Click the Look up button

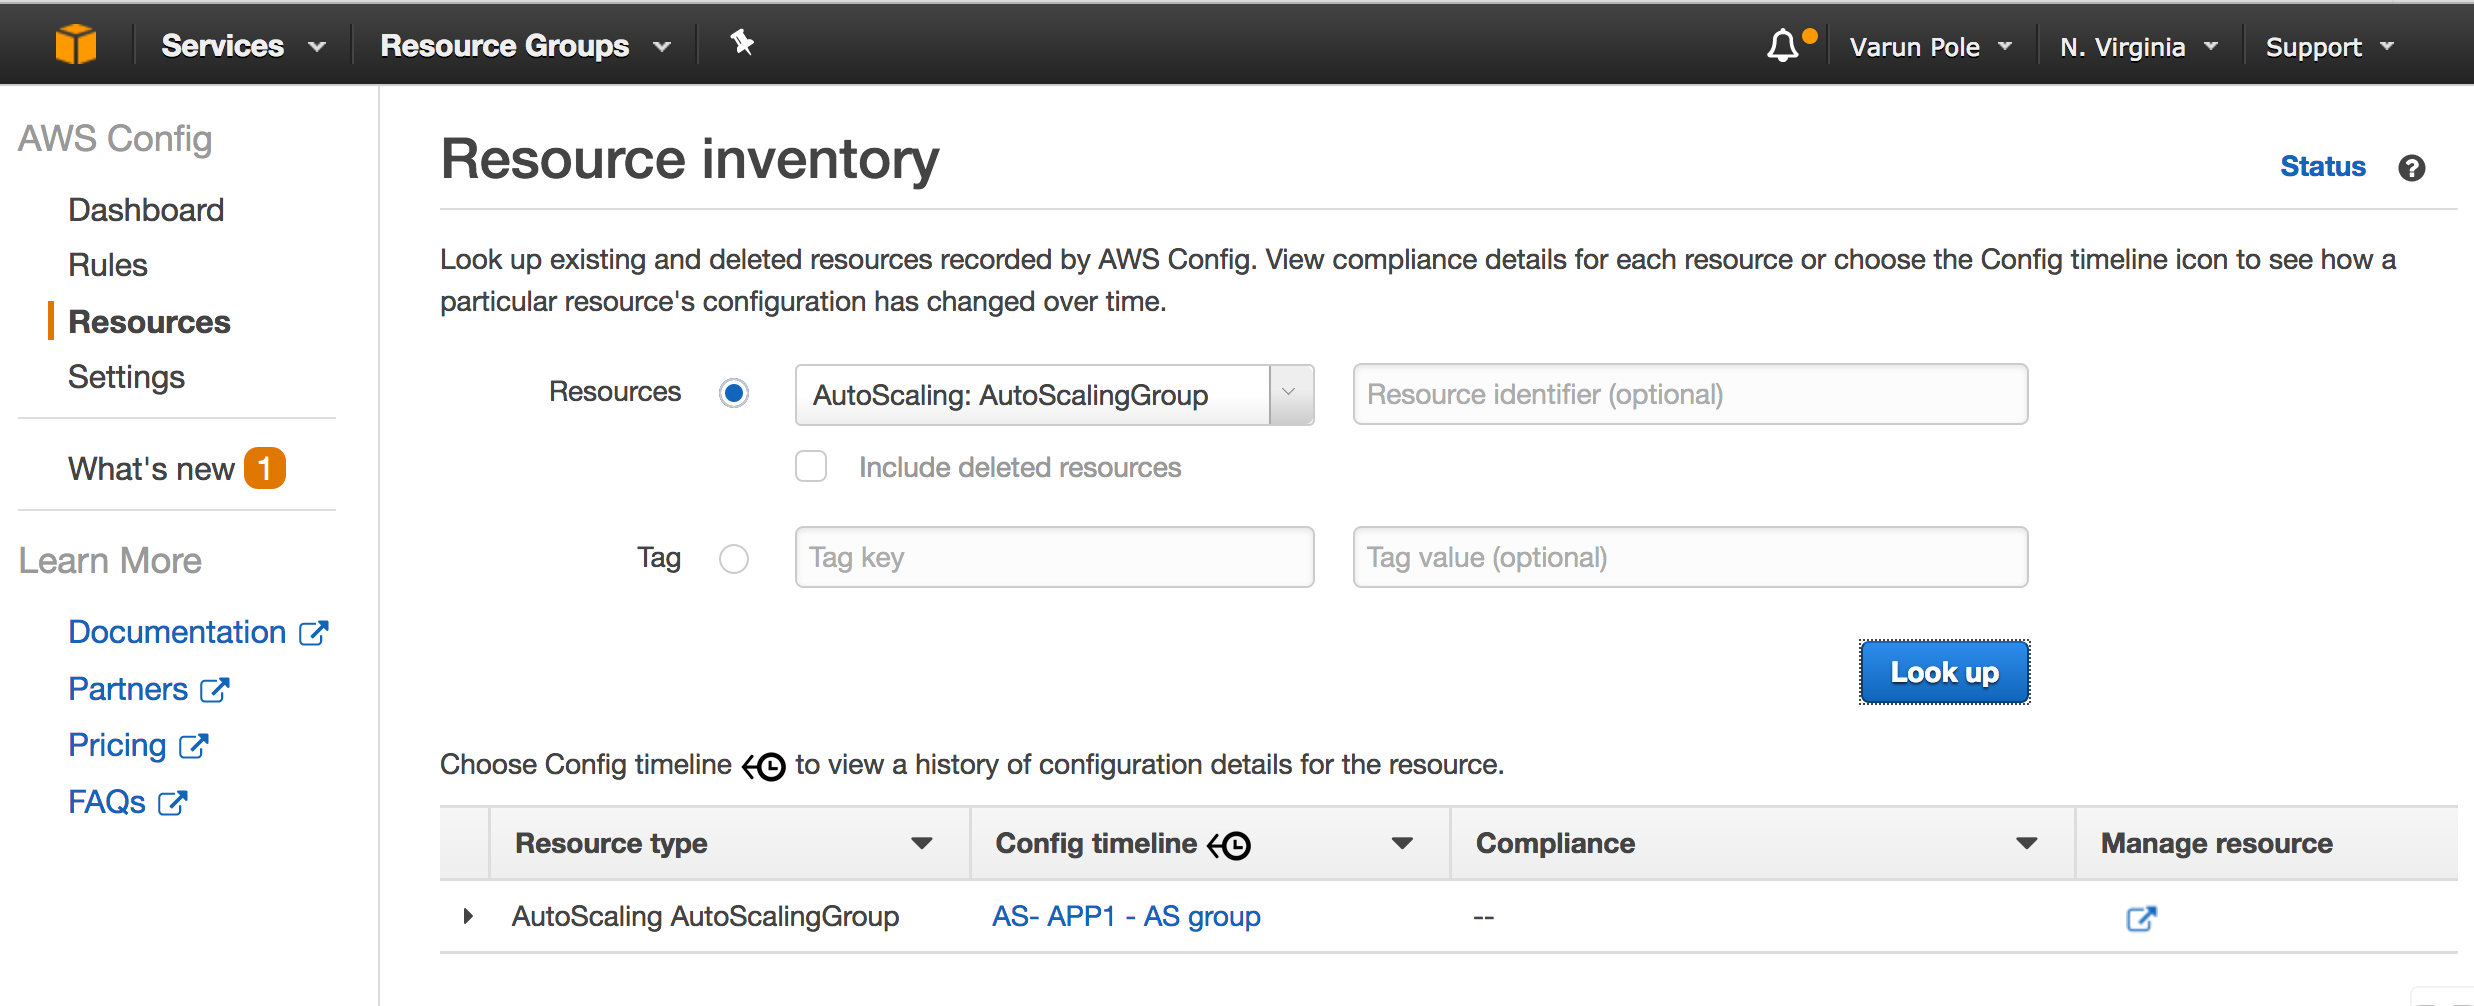pos(1944,672)
